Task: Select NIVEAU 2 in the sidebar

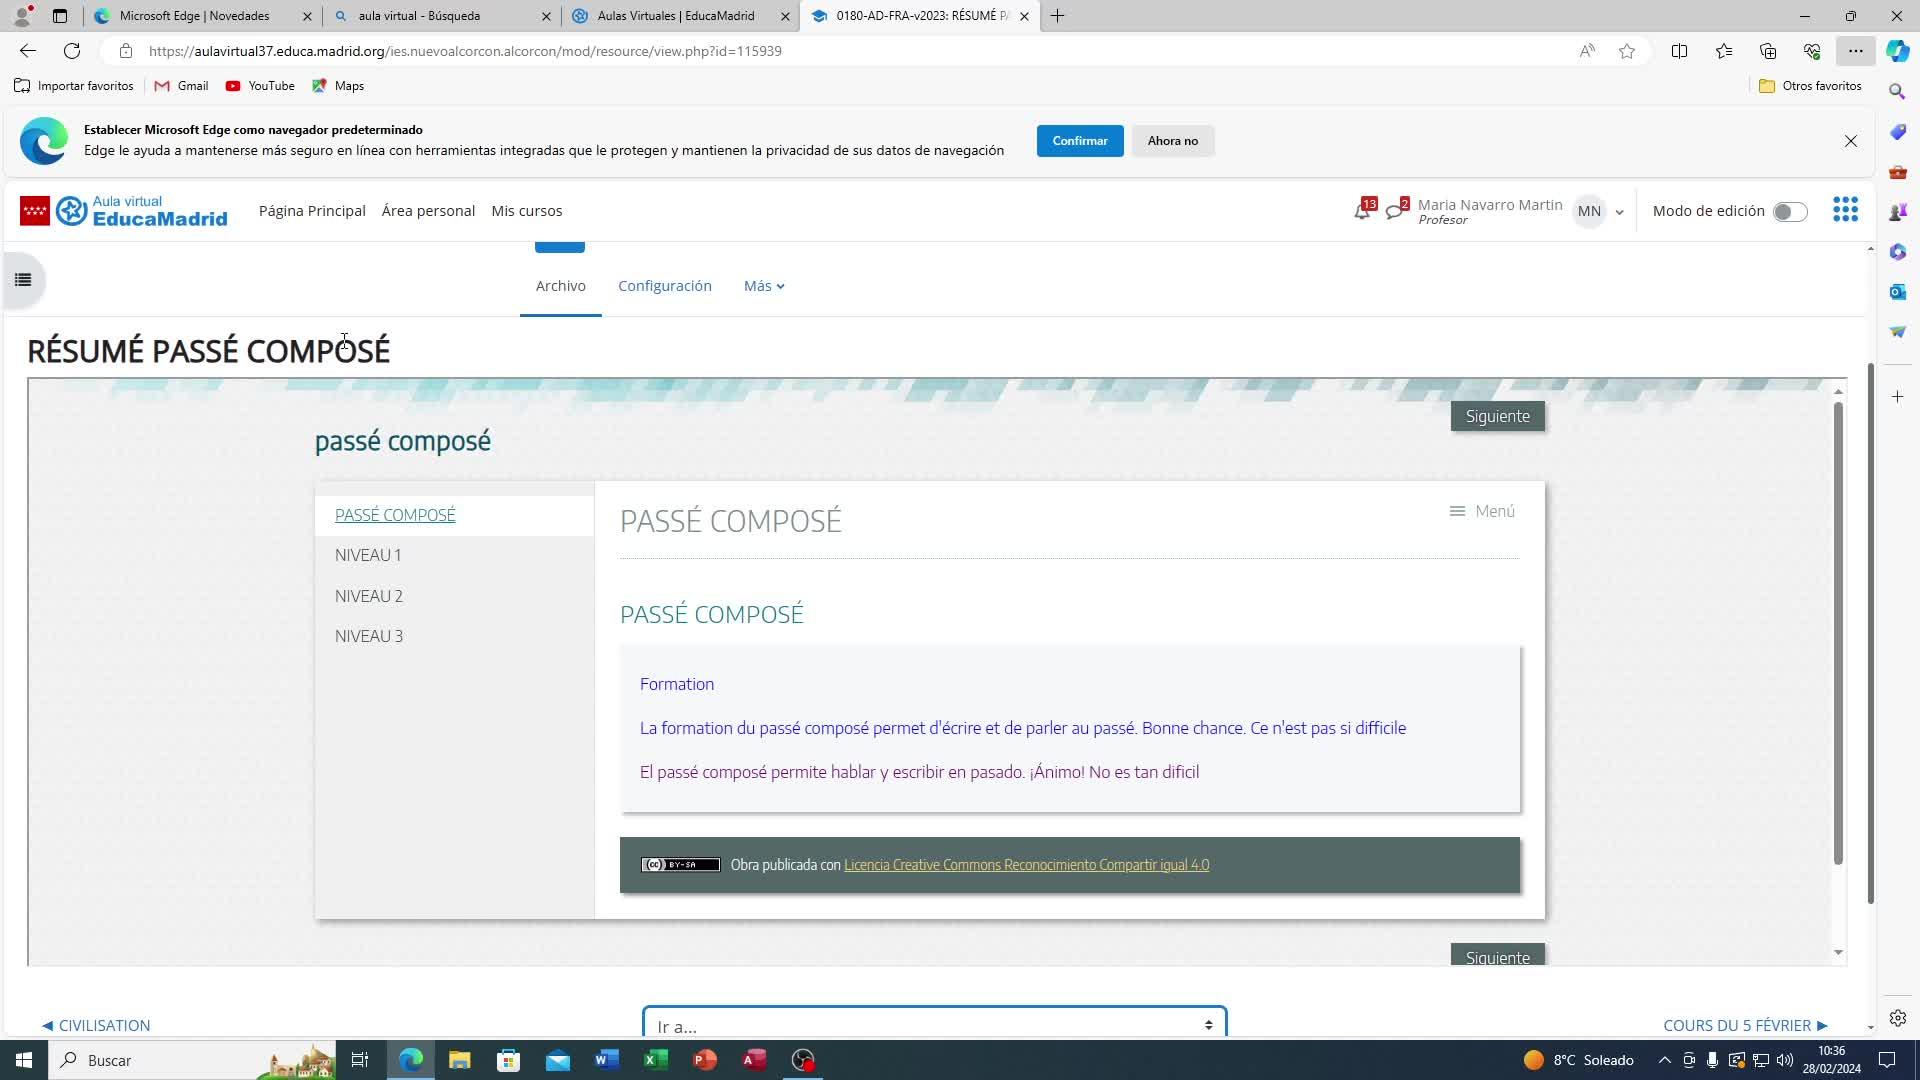Action: pyautogui.click(x=369, y=596)
